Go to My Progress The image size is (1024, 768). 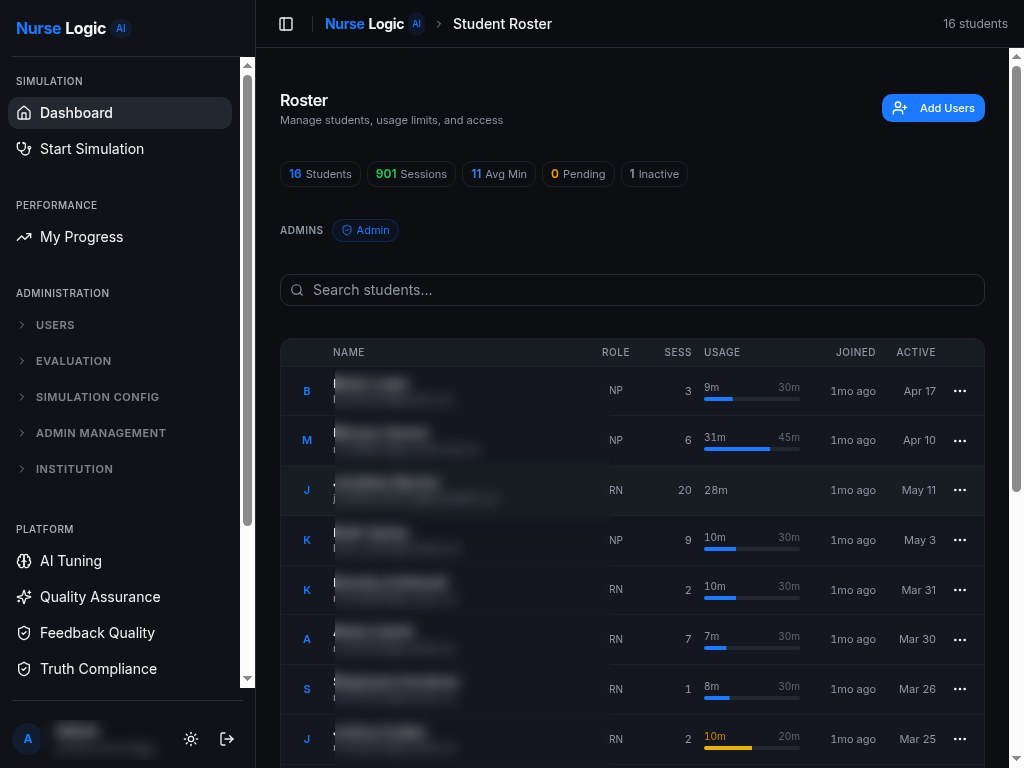click(120, 237)
